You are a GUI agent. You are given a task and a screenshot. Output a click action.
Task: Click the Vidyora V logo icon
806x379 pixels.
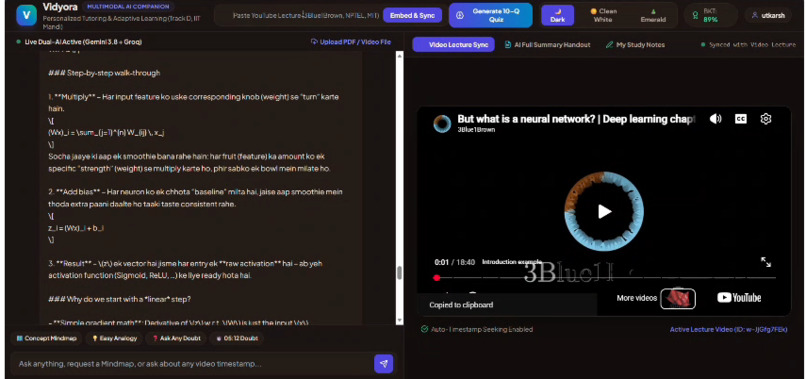(26, 15)
